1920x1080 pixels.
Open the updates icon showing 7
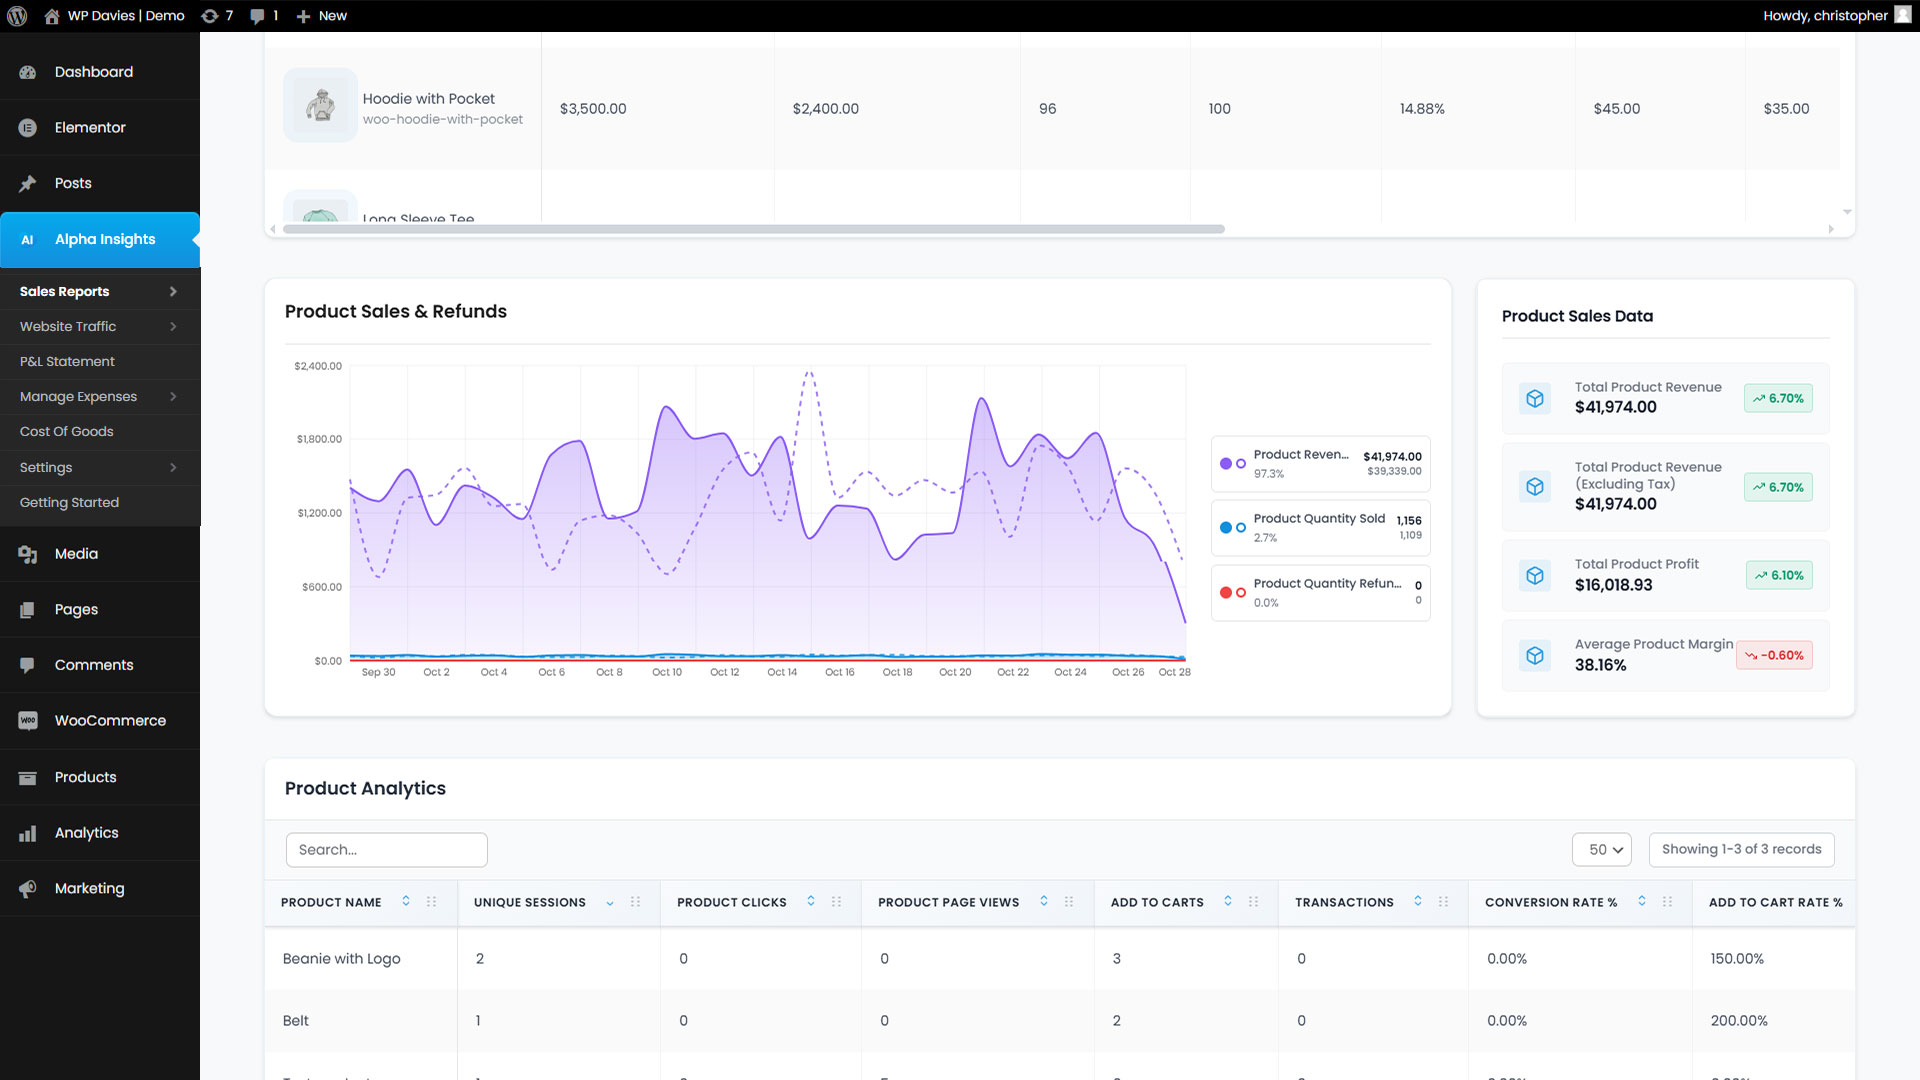coord(210,16)
